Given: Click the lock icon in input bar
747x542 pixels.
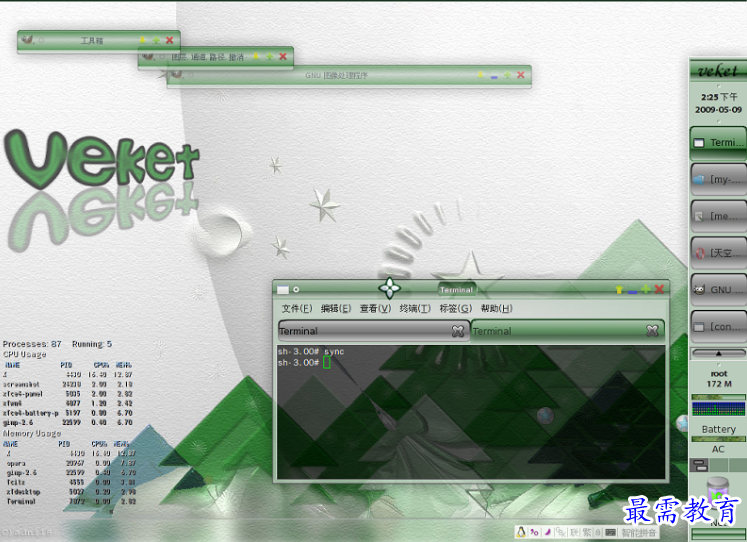Looking at the screenshot, I should (x=598, y=532).
